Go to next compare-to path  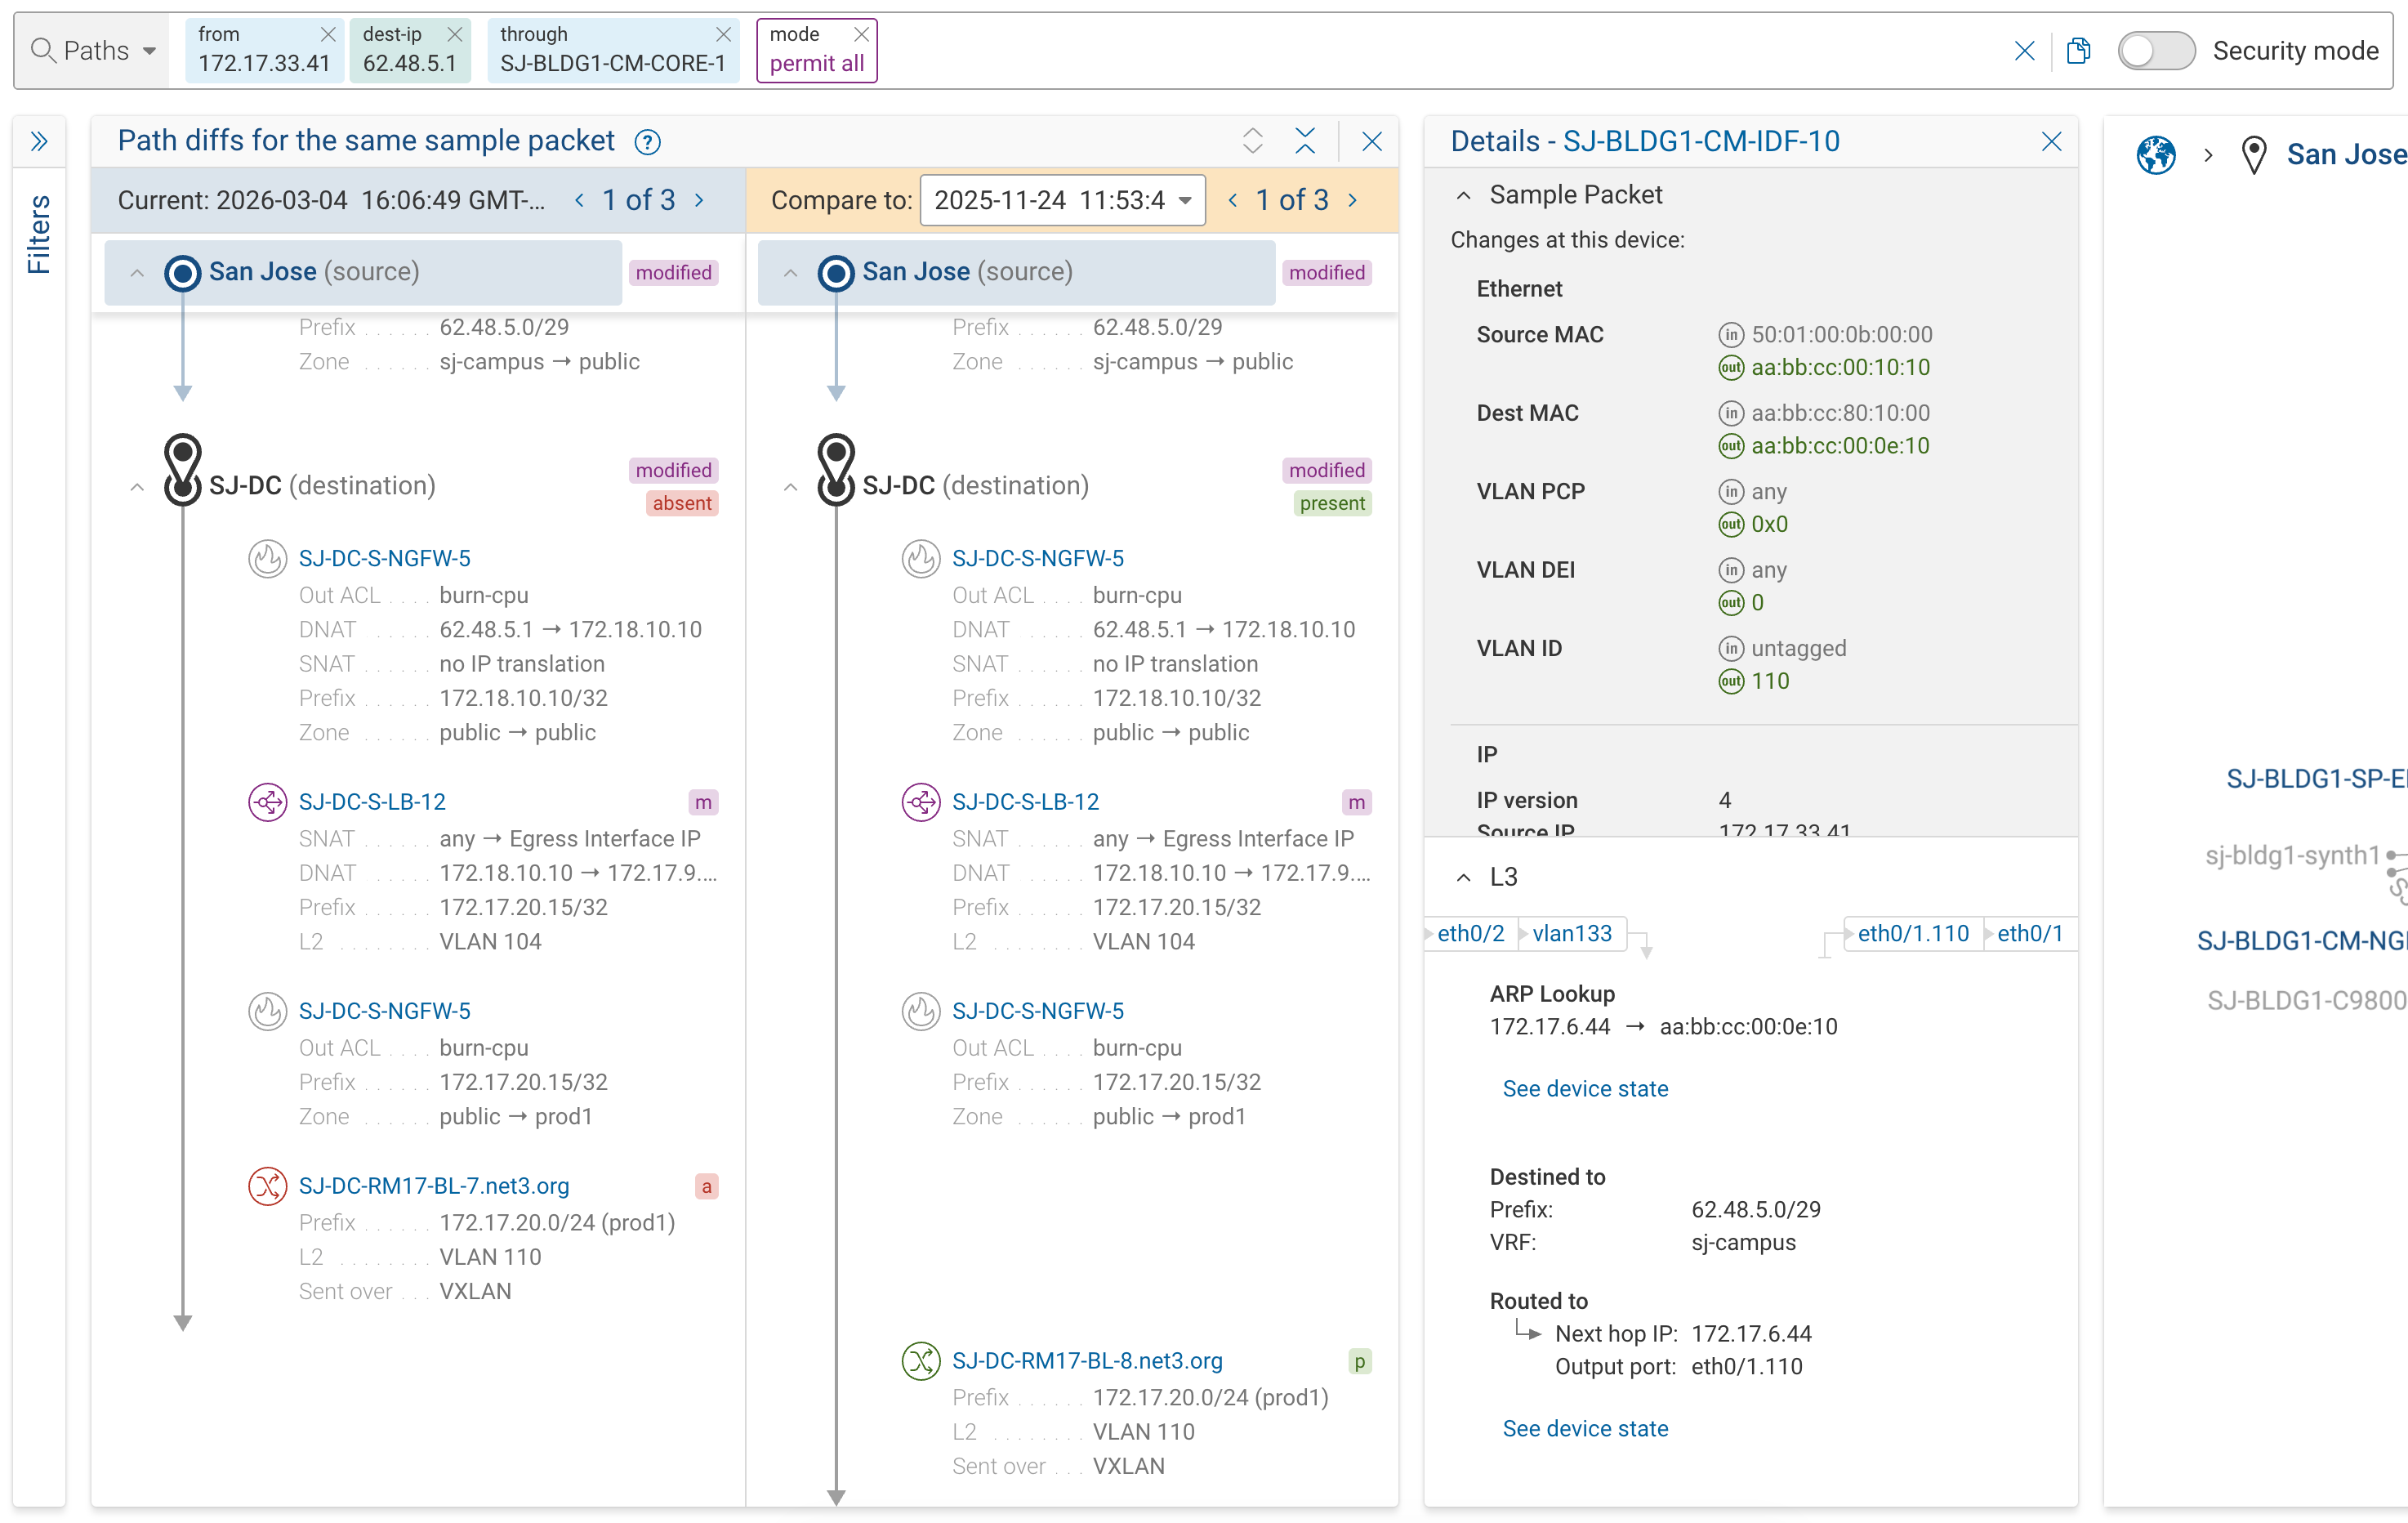pos(1353,200)
